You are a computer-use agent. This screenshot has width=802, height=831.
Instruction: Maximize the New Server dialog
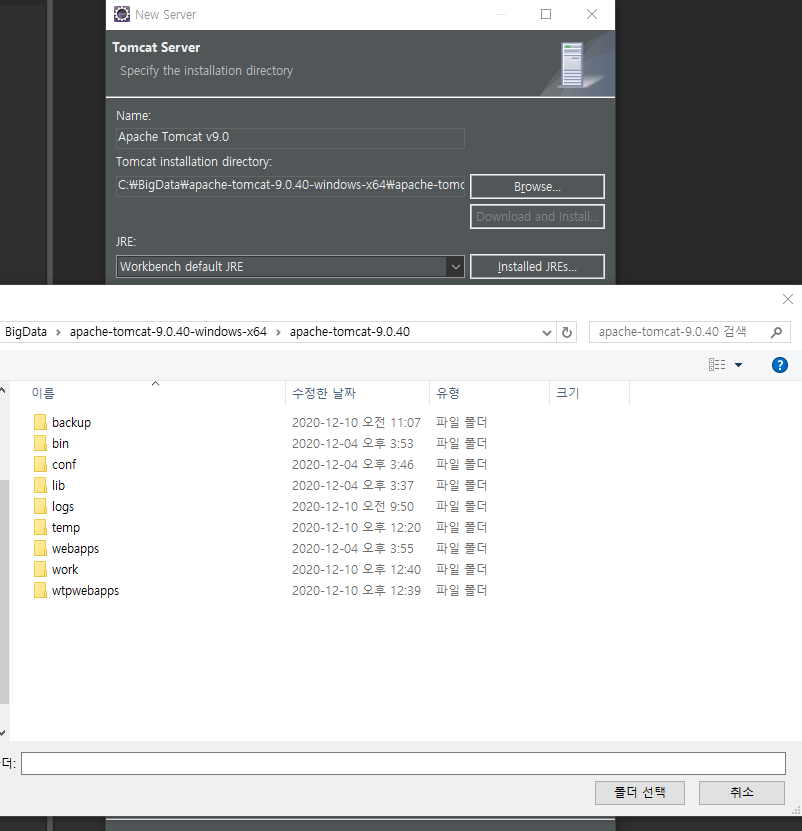pos(545,14)
